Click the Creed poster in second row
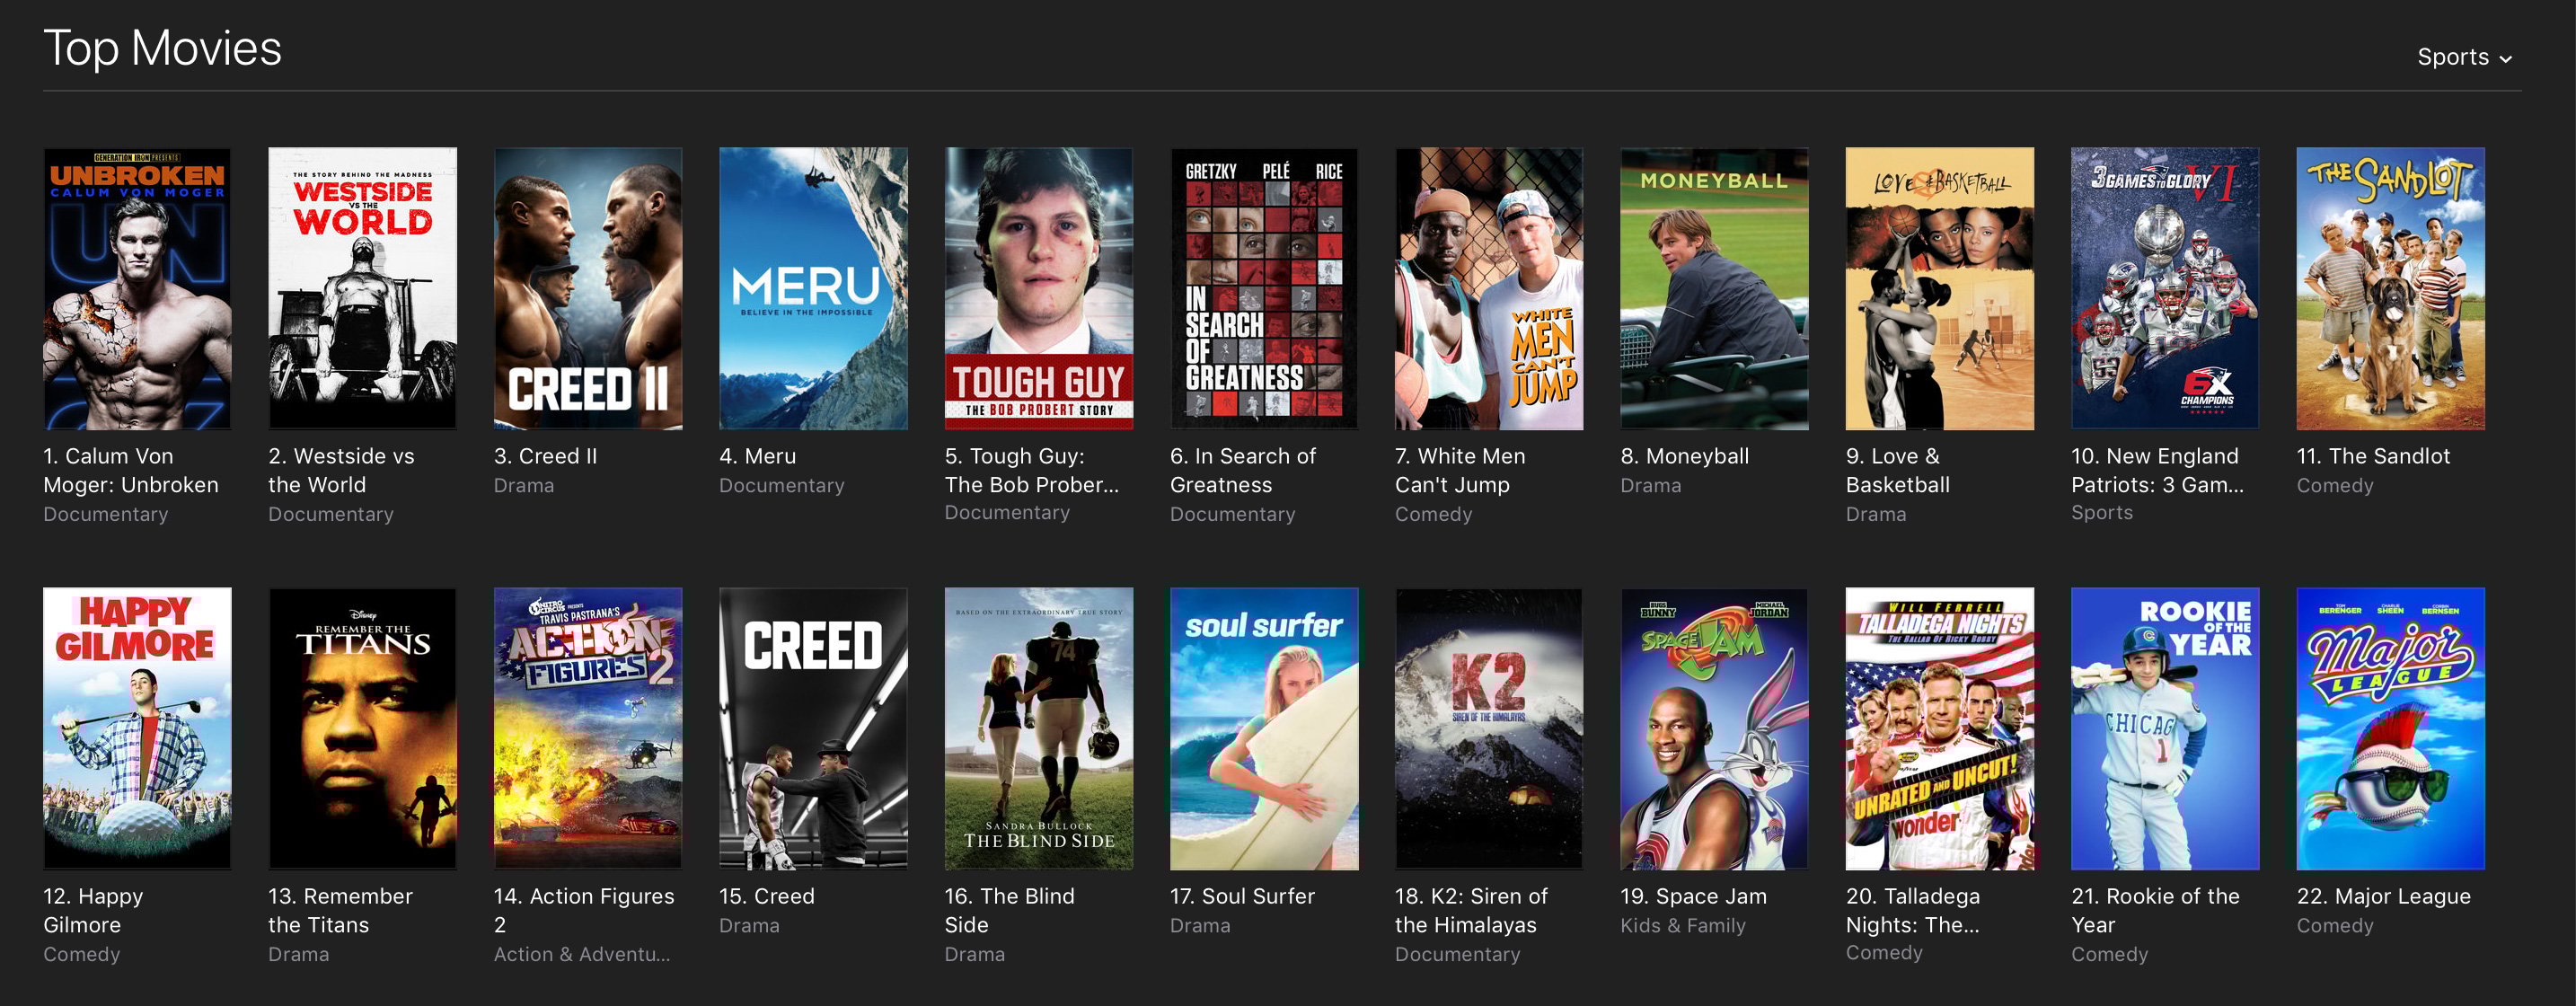This screenshot has width=2576, height=1006. [x=813, y=728]
